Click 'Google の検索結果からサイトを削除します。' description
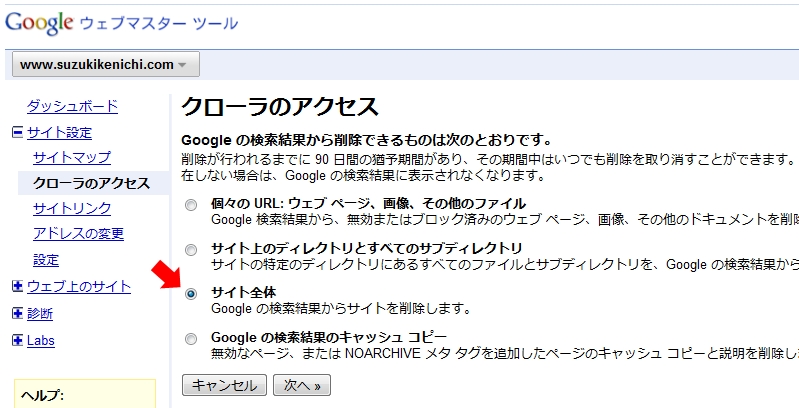Image resolution: width=799 pixels, height=408 pixels. click(x=340, y=309)
